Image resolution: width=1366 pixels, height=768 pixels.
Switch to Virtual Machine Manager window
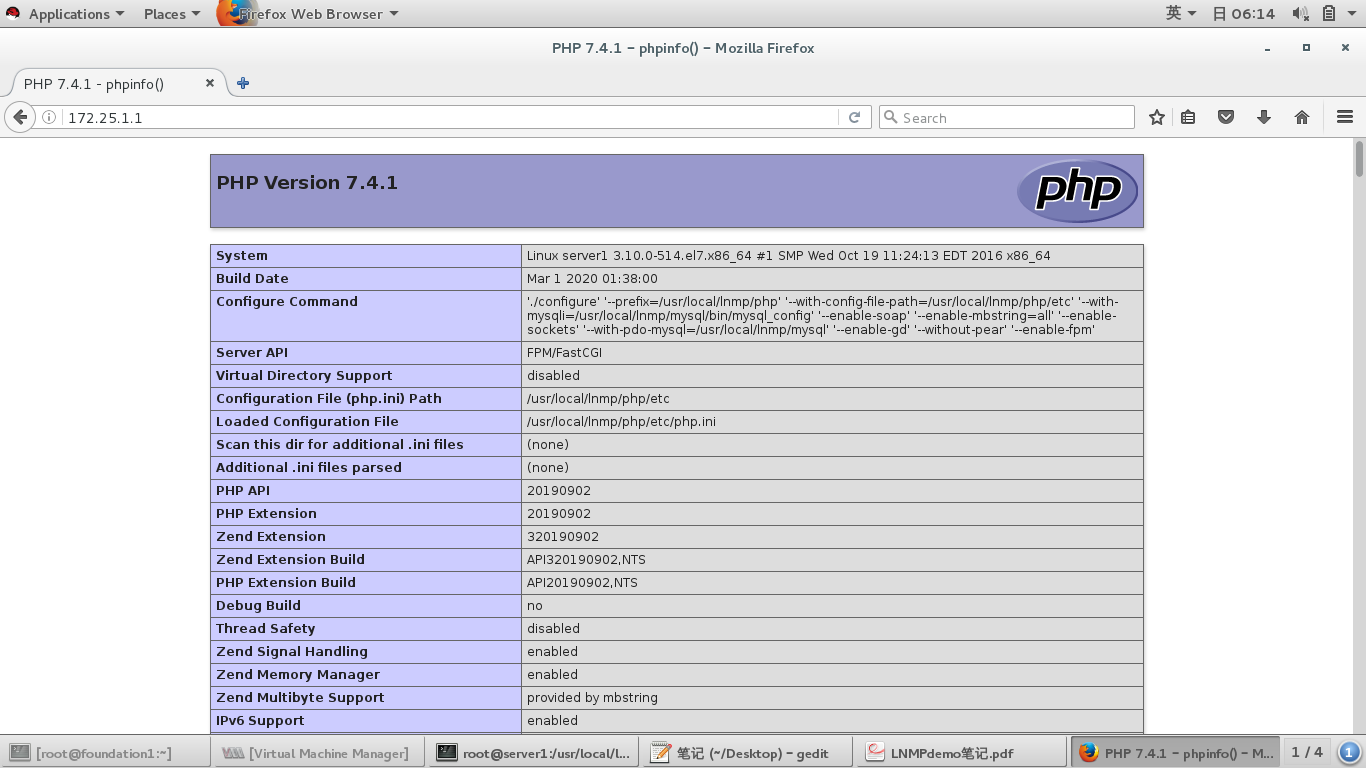point(317,753)
